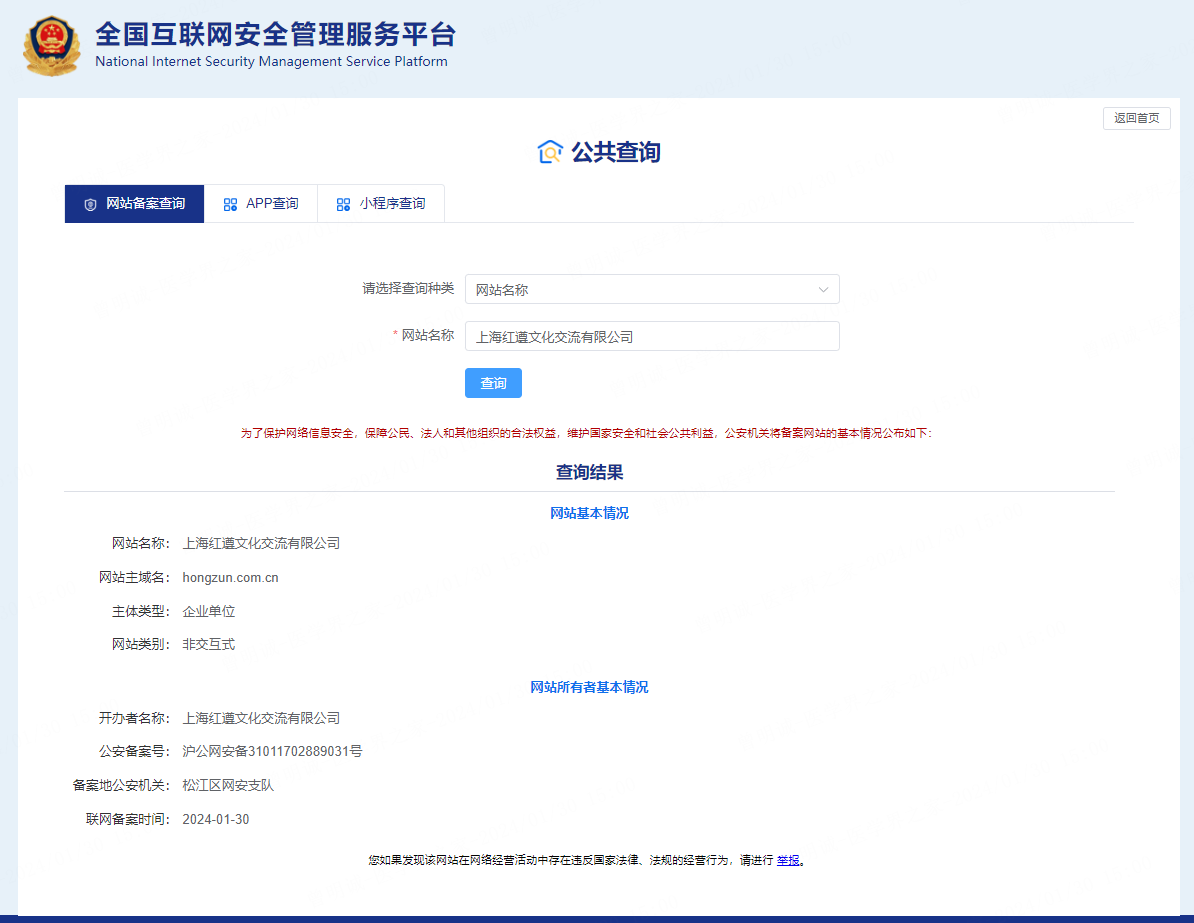1194x923 pixels.
Task: Click the filing date 2024-01-30
Action: click(x=215, y=819)
